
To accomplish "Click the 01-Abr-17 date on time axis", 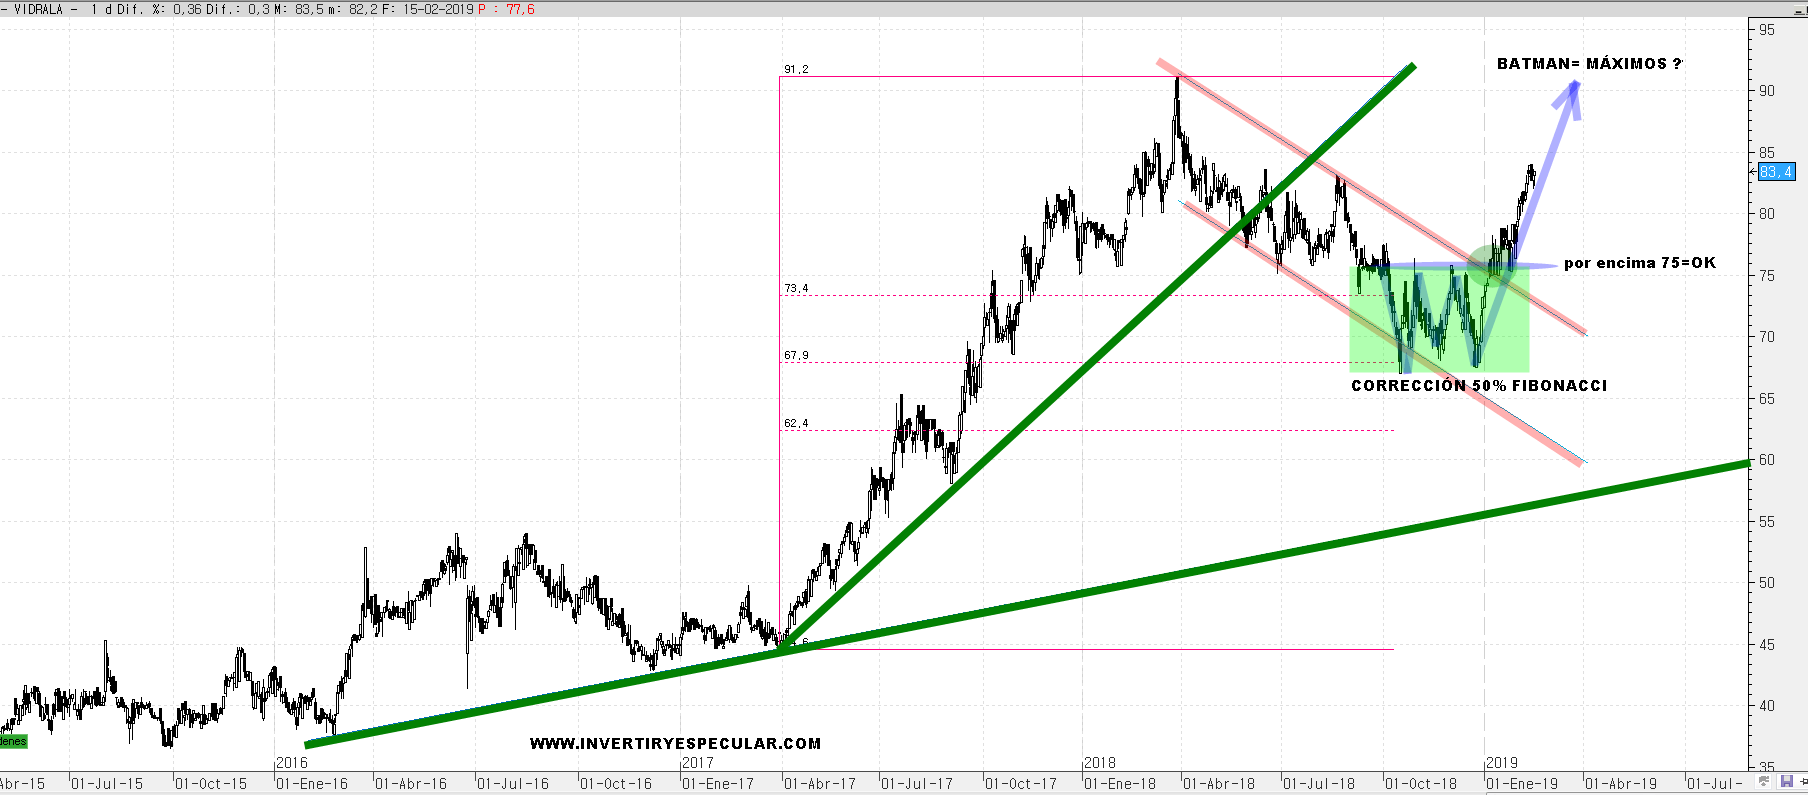I will tap(820, 784).
